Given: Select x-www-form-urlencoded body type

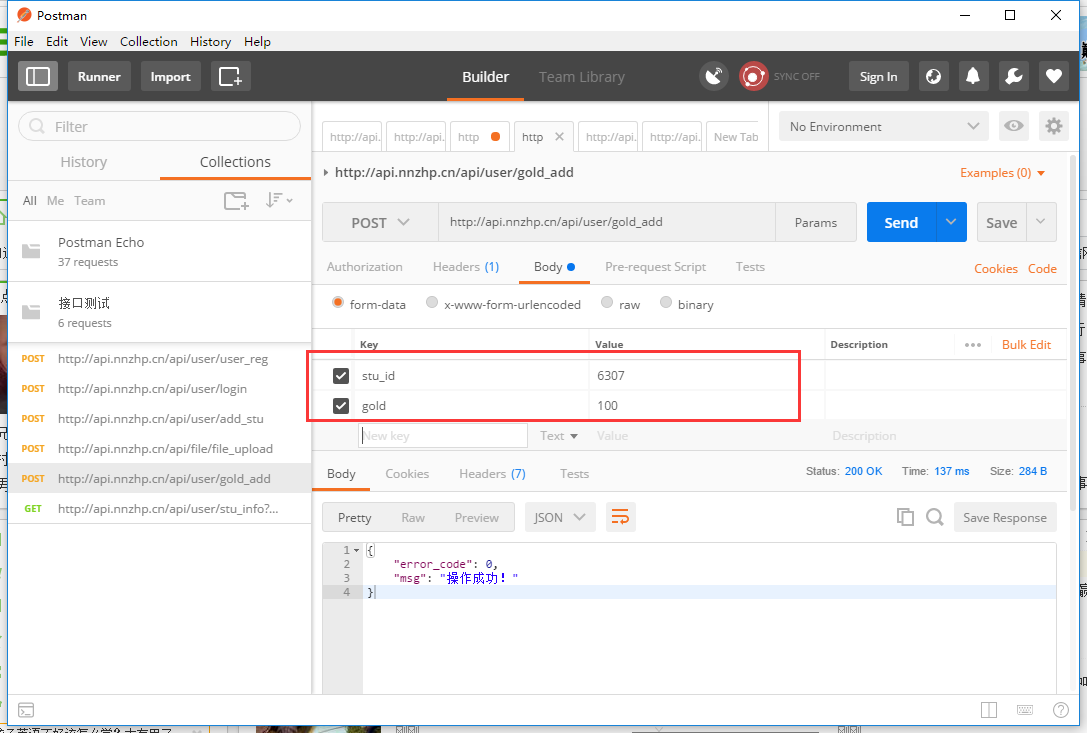Looking at the screenshot, I should pos(432,302).
